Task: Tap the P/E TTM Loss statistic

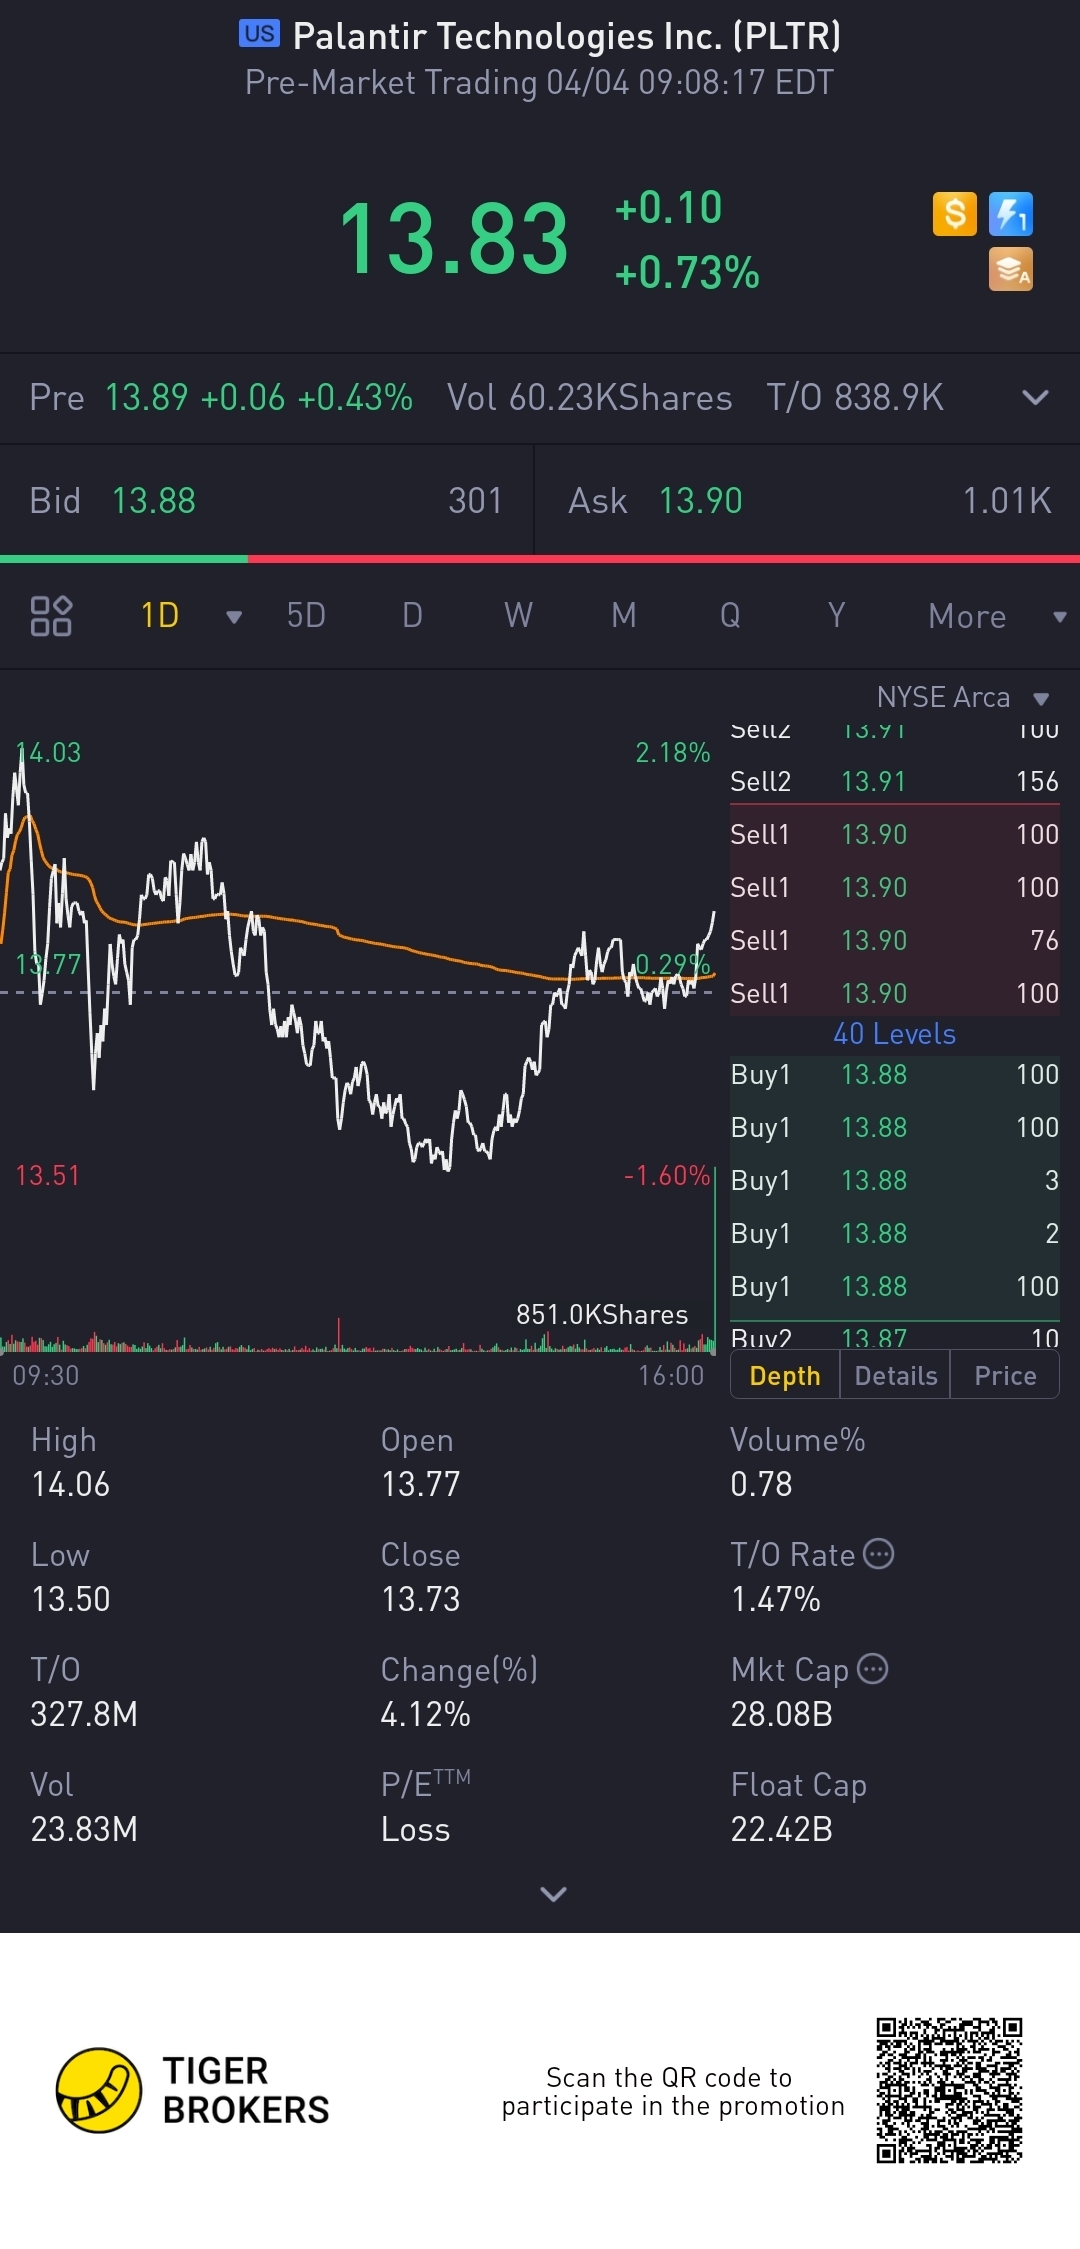Action: pos(425,1807)
